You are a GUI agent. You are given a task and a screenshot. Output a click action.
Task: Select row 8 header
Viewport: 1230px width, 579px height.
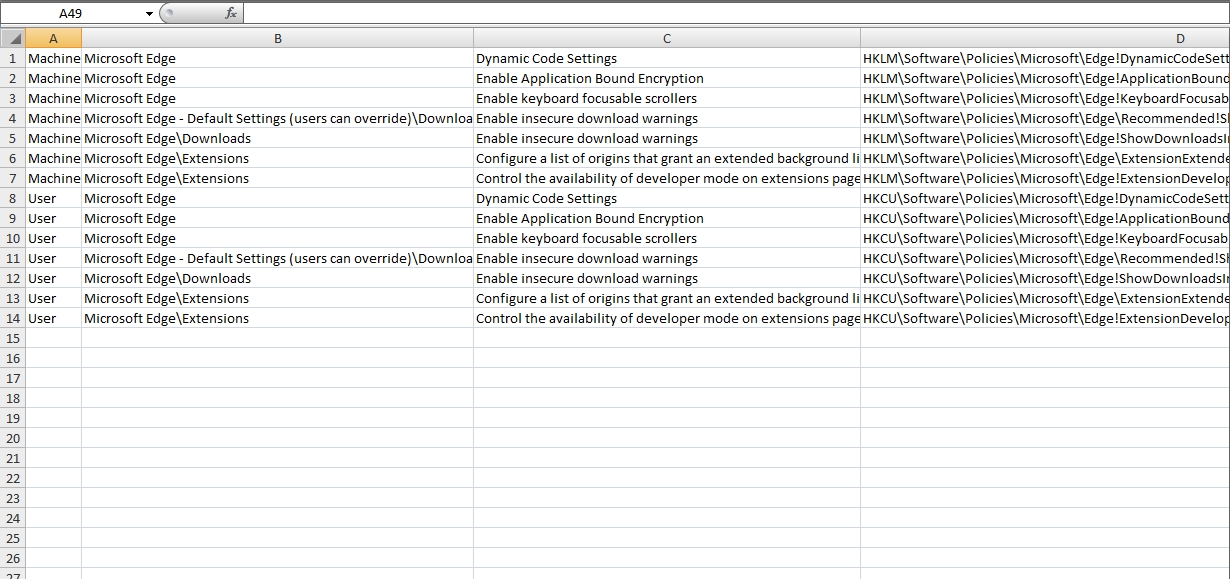pos(13,198)
